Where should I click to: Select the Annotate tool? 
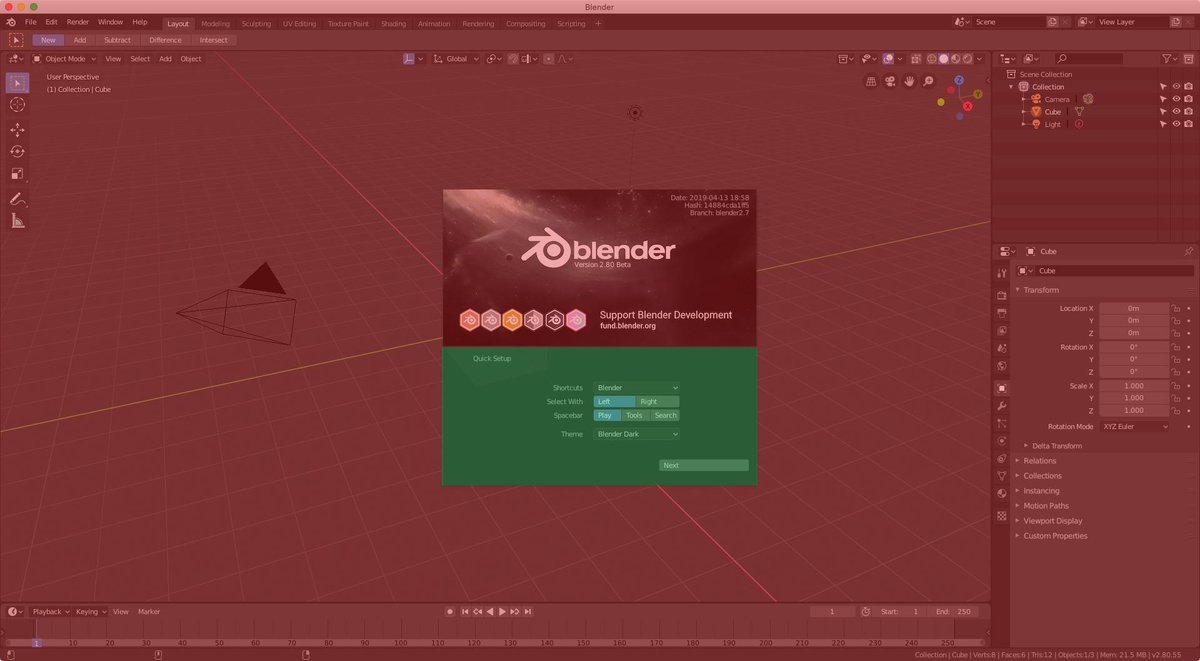[x=17, y=199]
